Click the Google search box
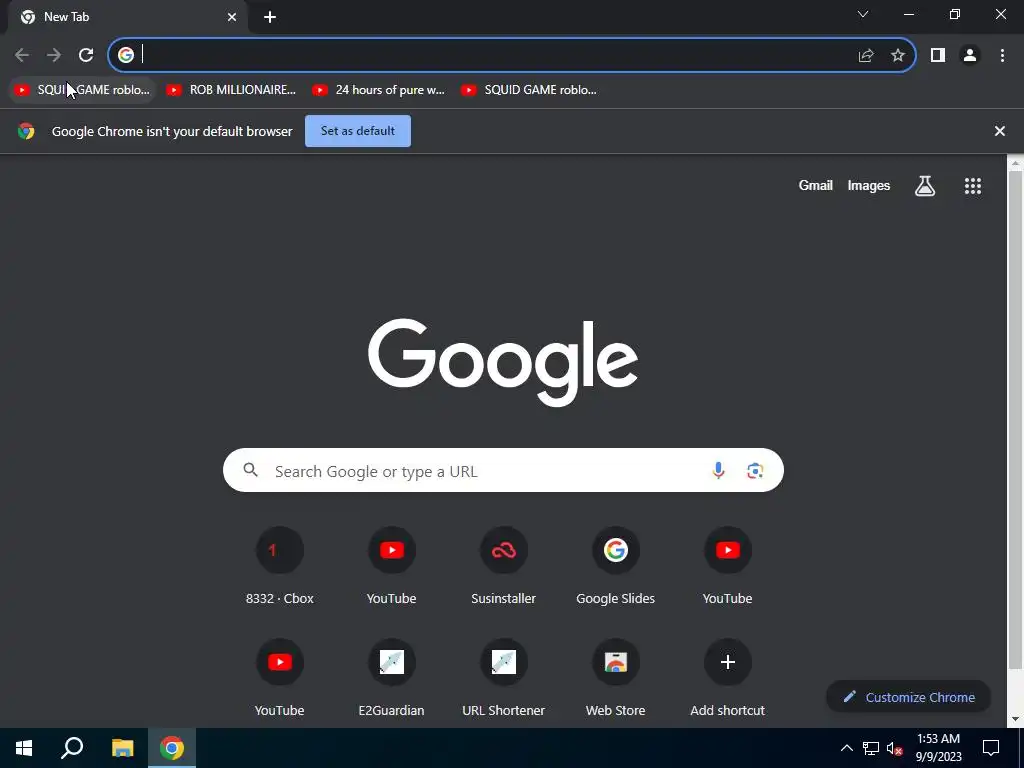Screen dimensions: 1024x768 pos(503,470)
